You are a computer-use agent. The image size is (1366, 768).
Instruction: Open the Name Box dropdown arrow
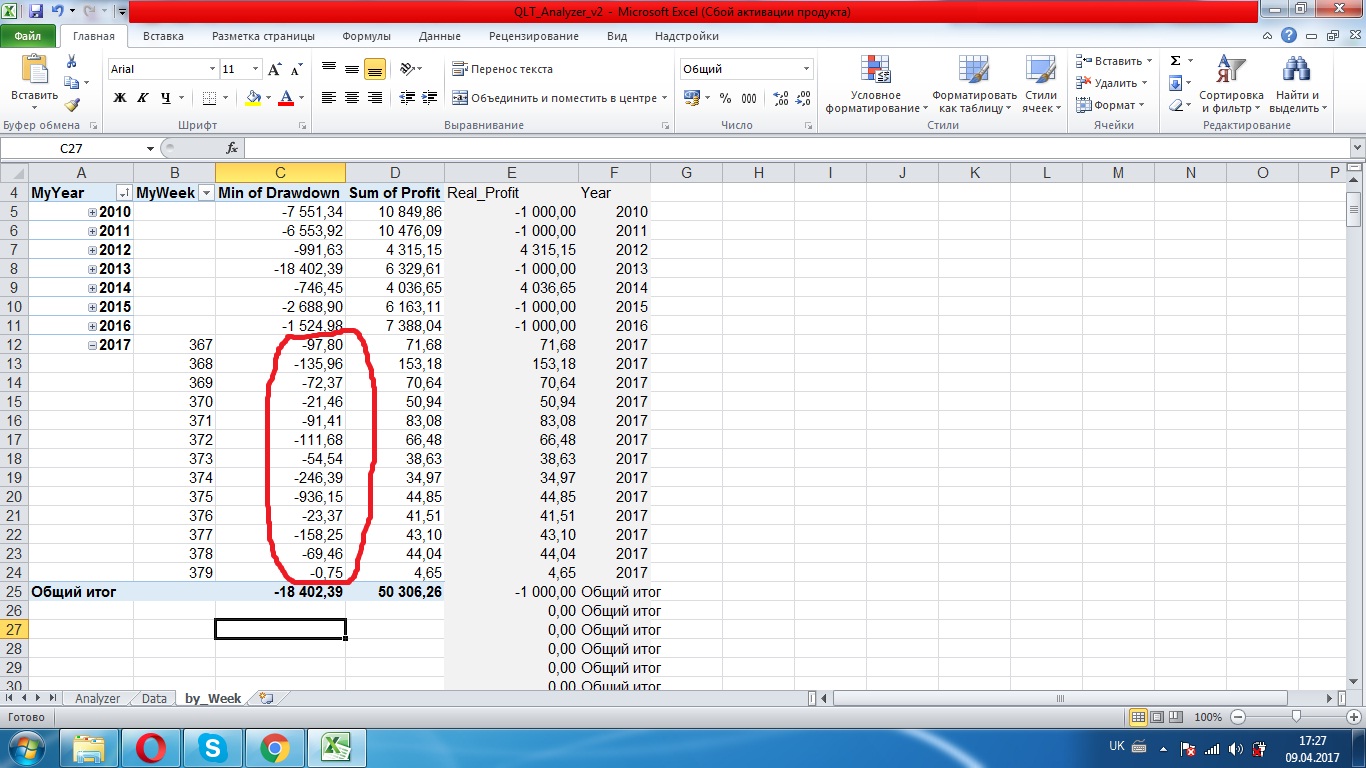pyautogui.click(x=150, y=148)
